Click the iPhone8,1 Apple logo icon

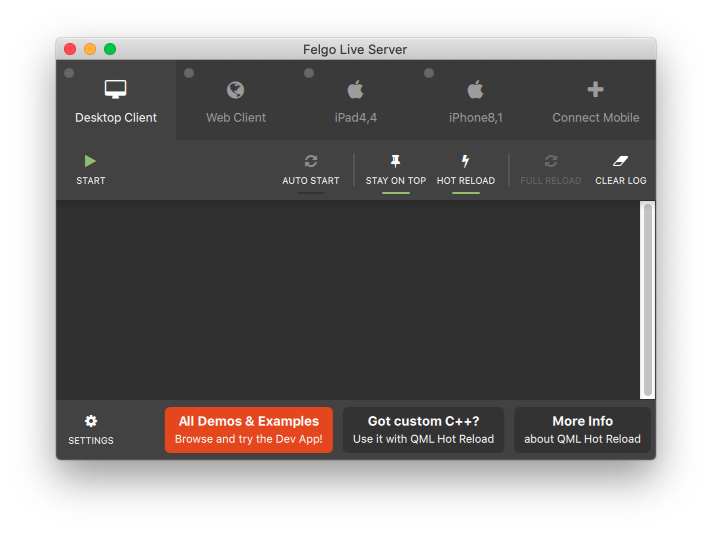tap(475, 89)
